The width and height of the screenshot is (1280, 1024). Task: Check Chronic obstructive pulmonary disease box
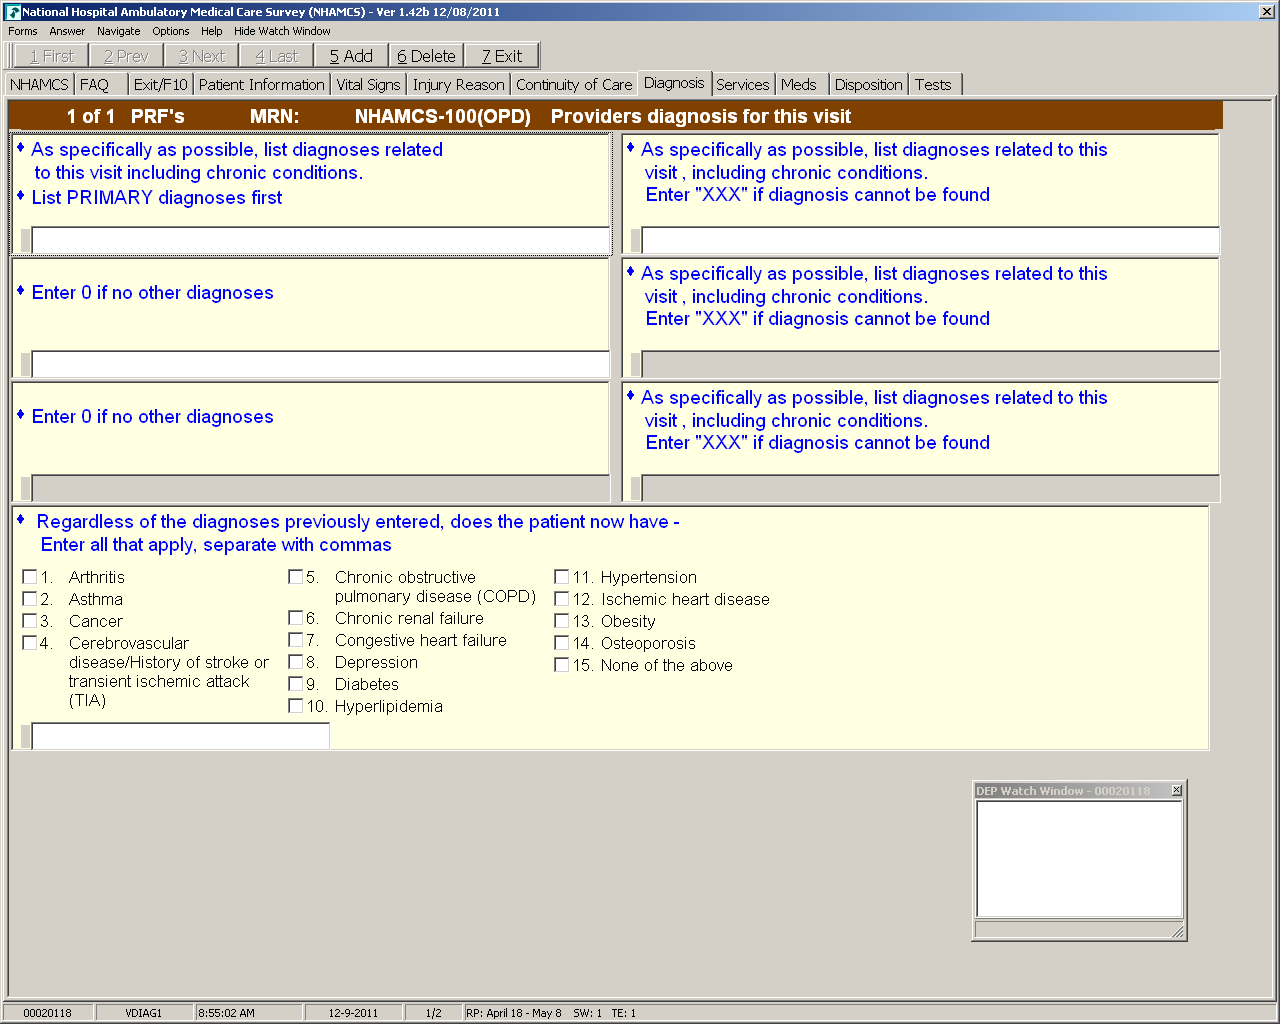(296, 577)
